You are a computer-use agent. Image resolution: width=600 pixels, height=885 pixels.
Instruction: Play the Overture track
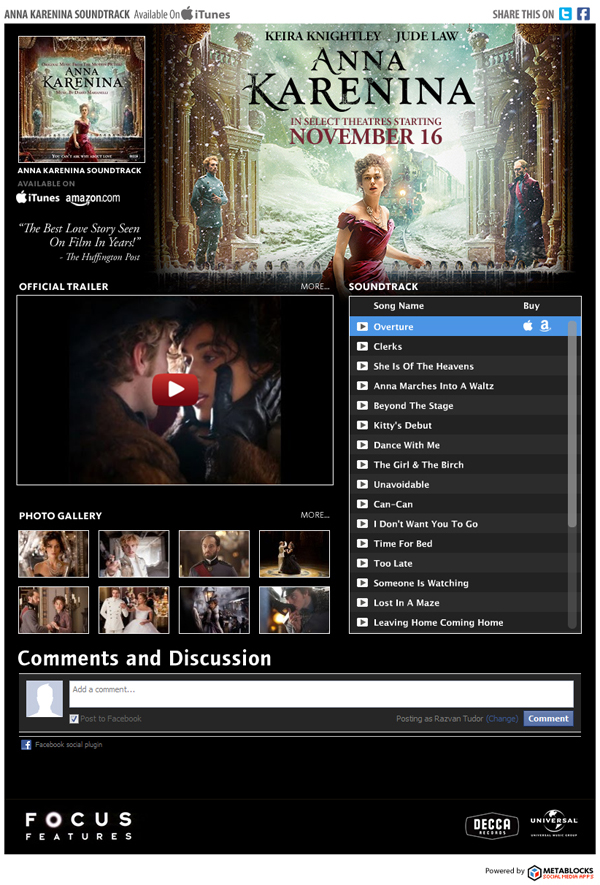click(362, 327)
